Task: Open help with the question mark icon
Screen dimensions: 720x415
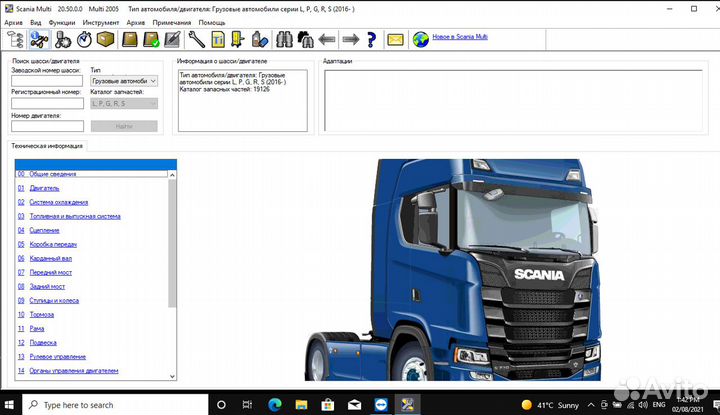Action: (x=371, y=40)
